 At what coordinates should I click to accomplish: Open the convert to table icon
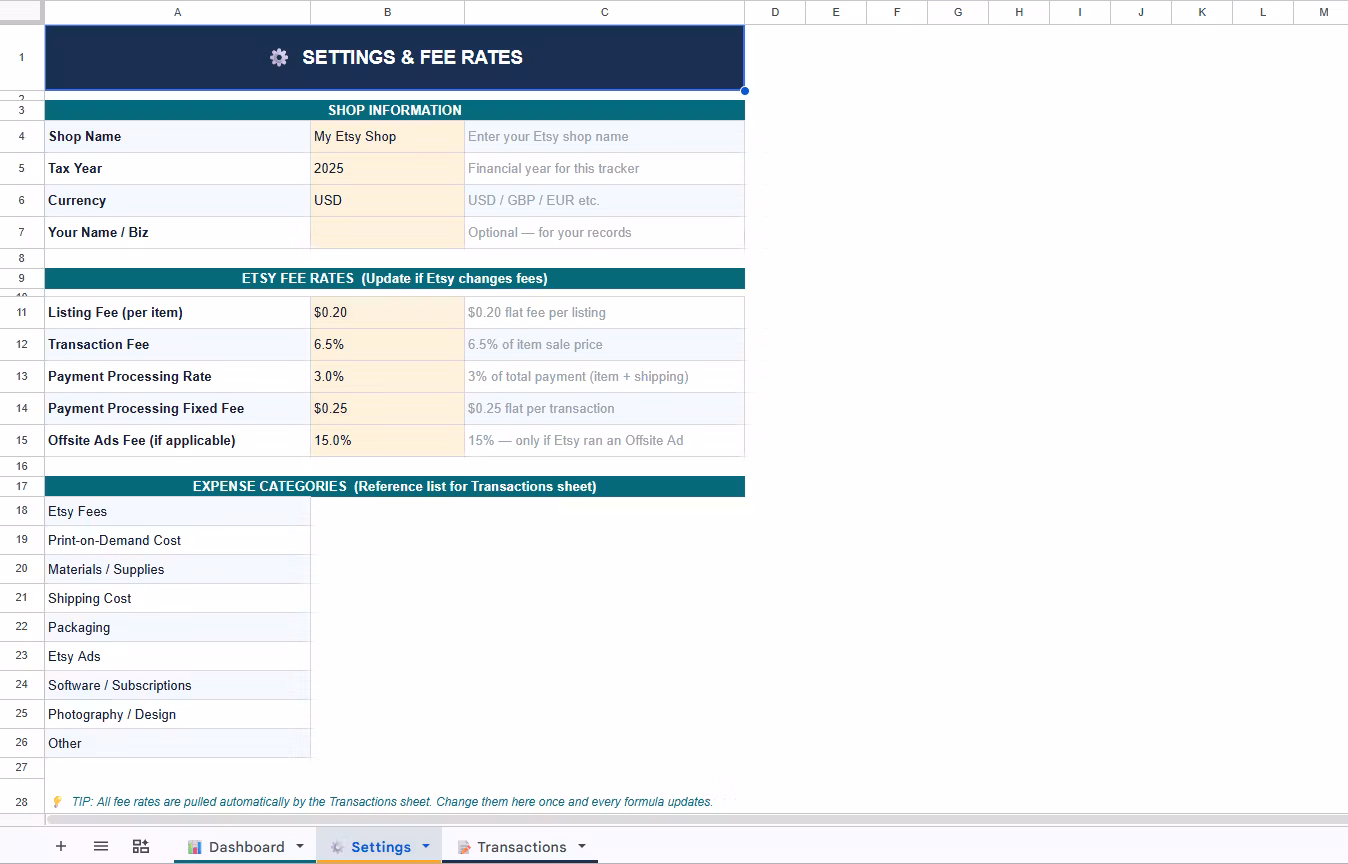pyautogui.click(x=141, y=846)
